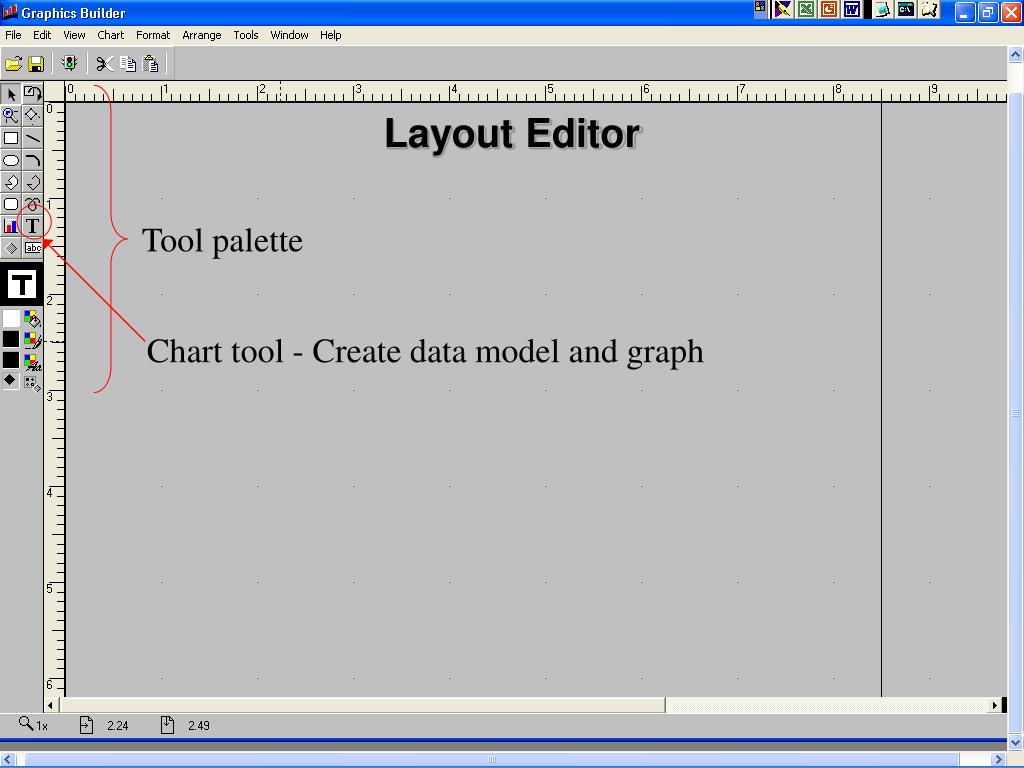Click the Run traffic light icon
The width and height of the screenshot is (1024, 768).
tap(69, 63)
